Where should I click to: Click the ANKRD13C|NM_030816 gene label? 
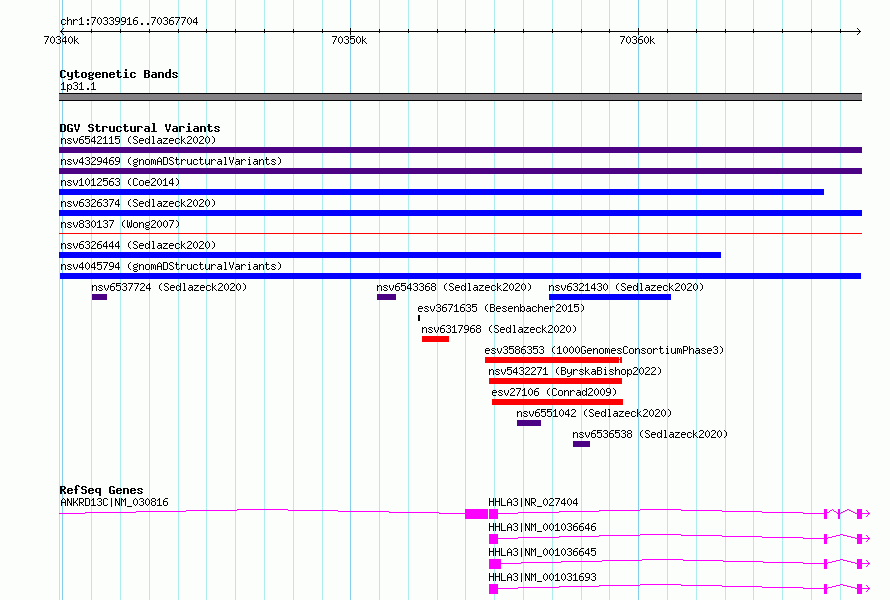[114, 502]
